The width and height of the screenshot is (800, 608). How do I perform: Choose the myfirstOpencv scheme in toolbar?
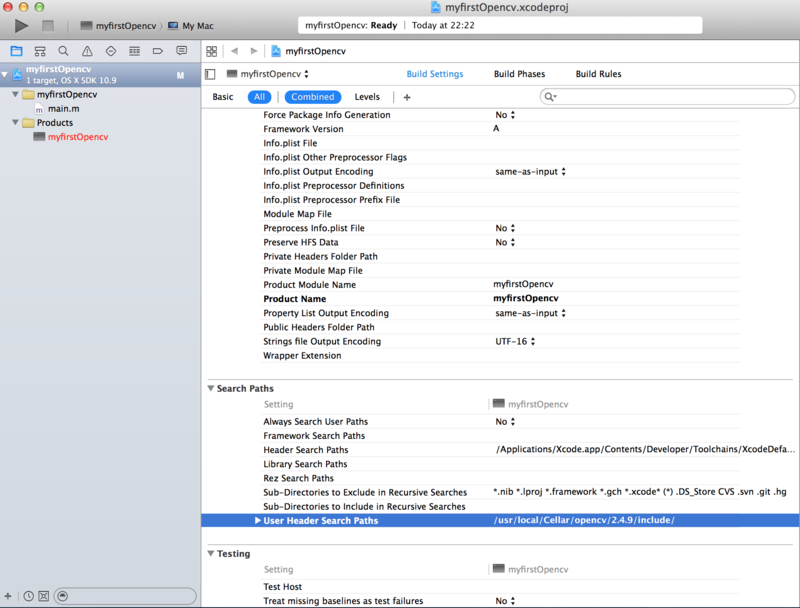click(x=118, y=26)
